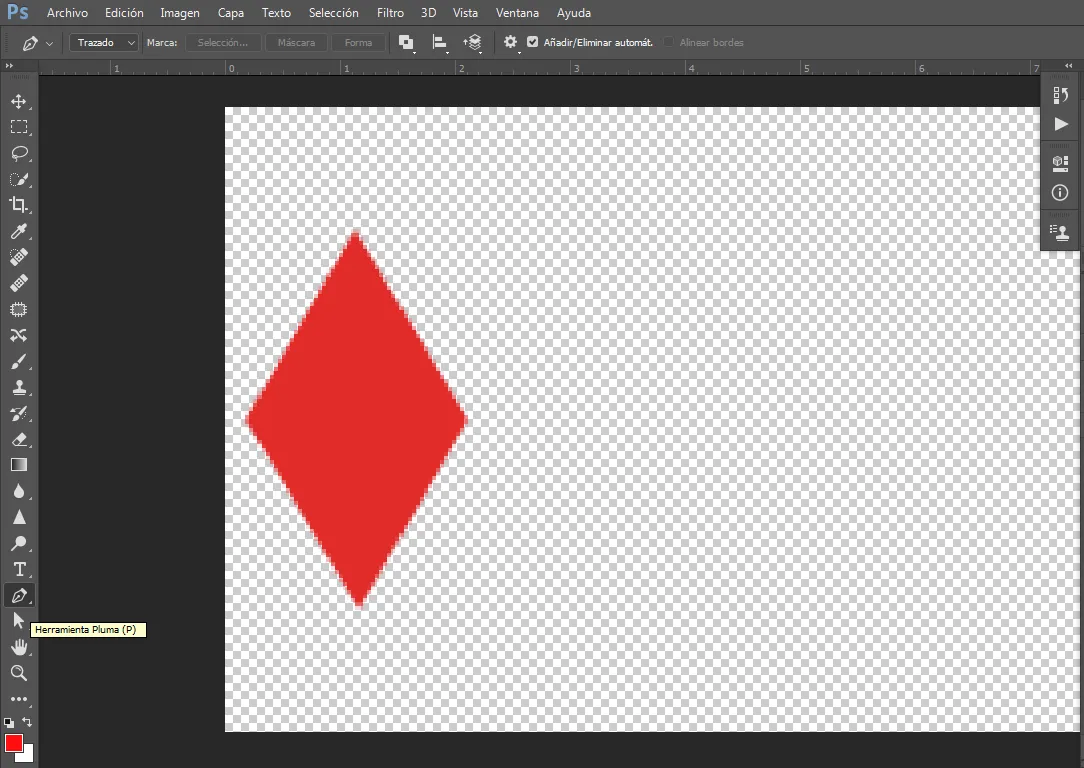
Task: Toggle Añadir/Eliminar automát. checkbox
Action: [532, 42]
